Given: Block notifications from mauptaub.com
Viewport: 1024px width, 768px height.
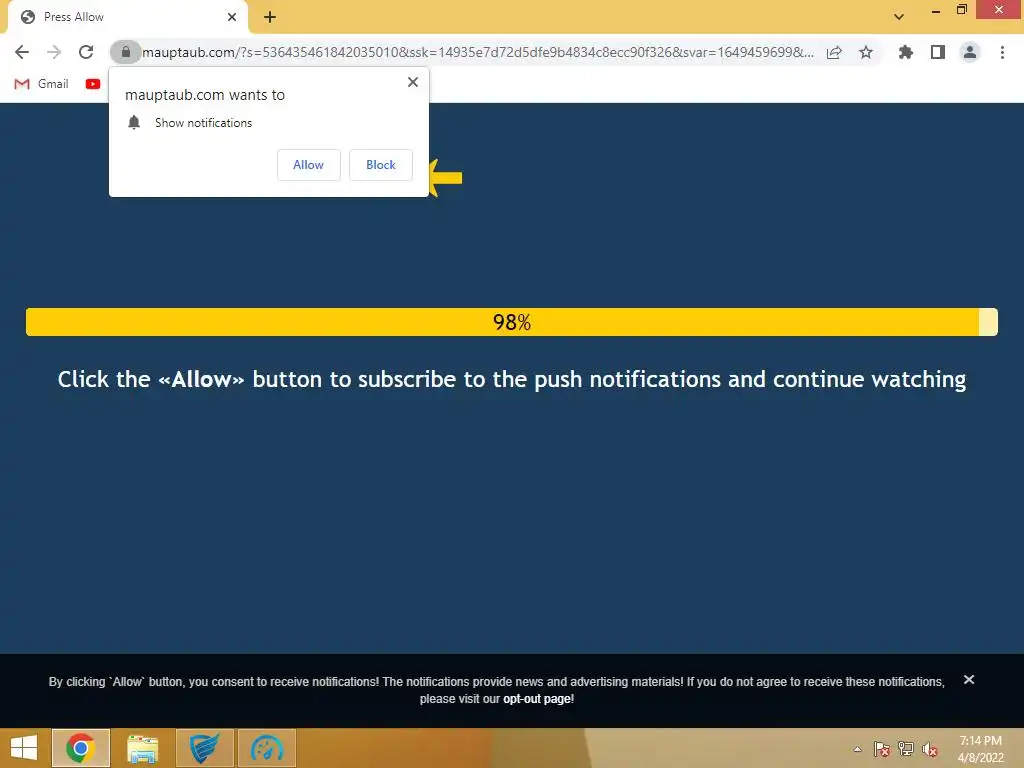Looking at the screenshot, I should coord(381,165).
